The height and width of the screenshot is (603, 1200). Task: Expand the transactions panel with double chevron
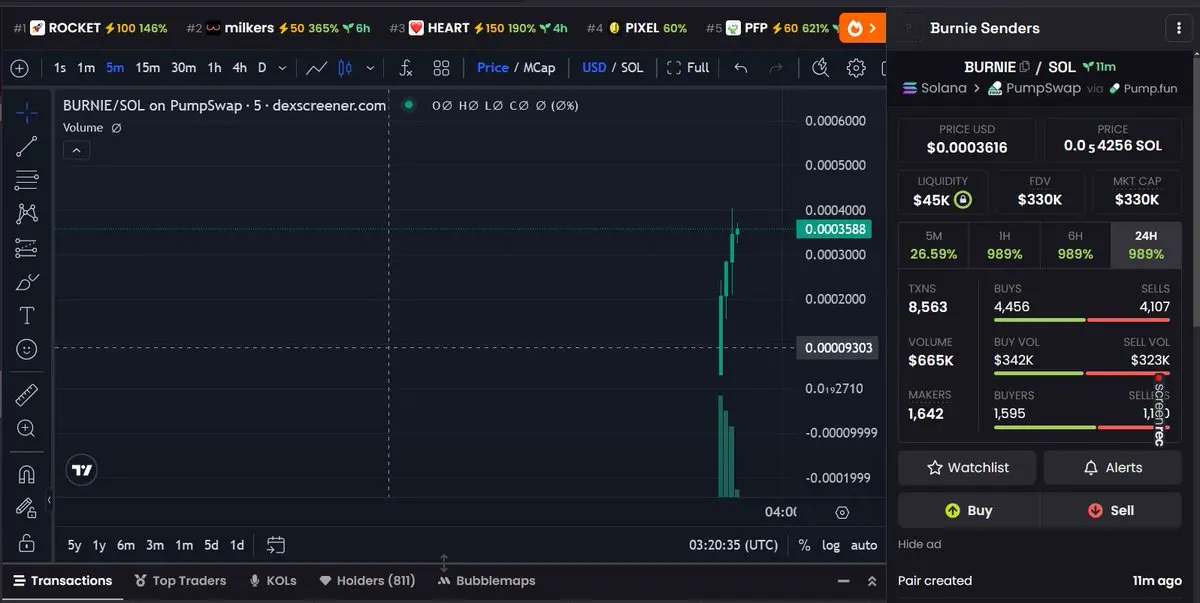[872, 581]
